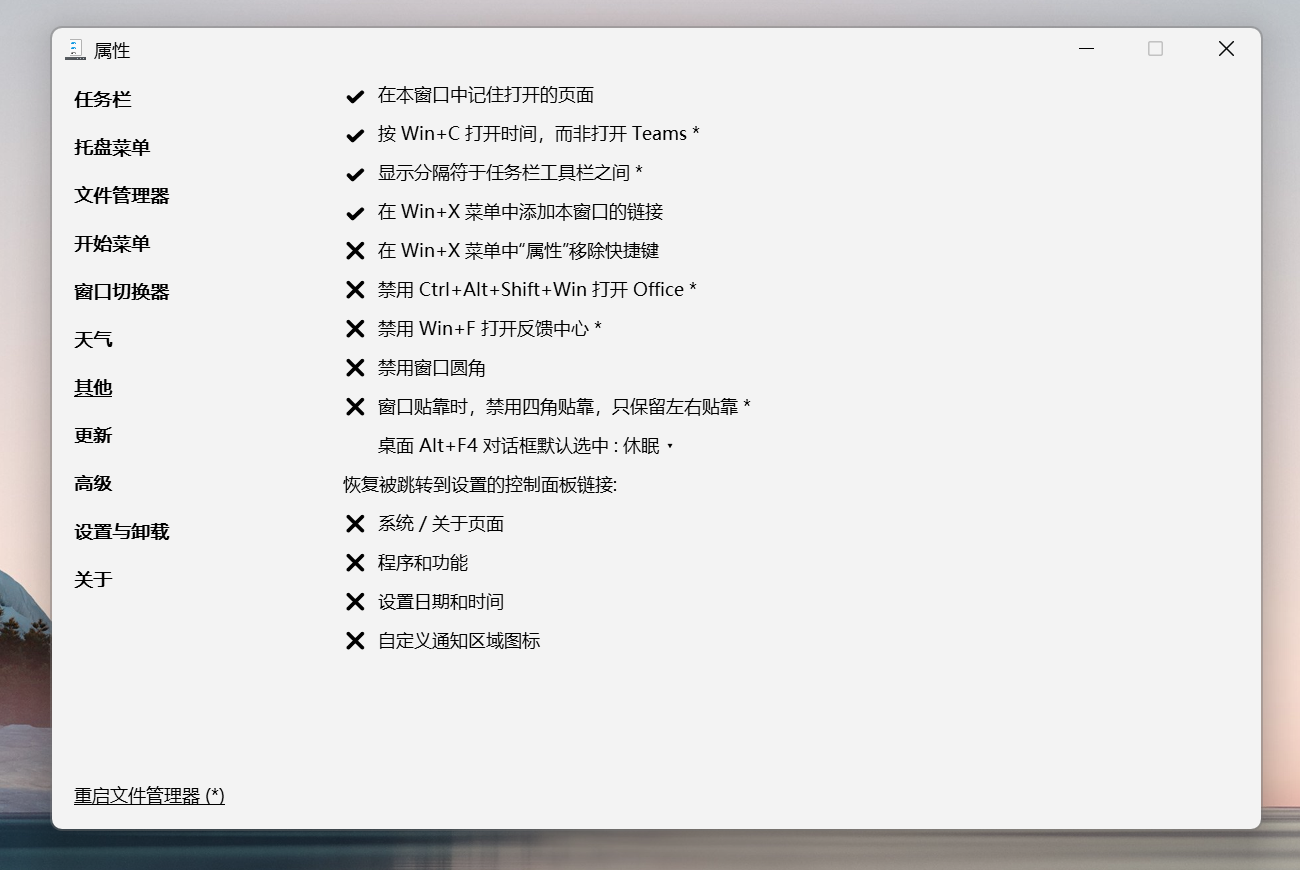Go to the 天气 settings page

[x=93, y=340]
